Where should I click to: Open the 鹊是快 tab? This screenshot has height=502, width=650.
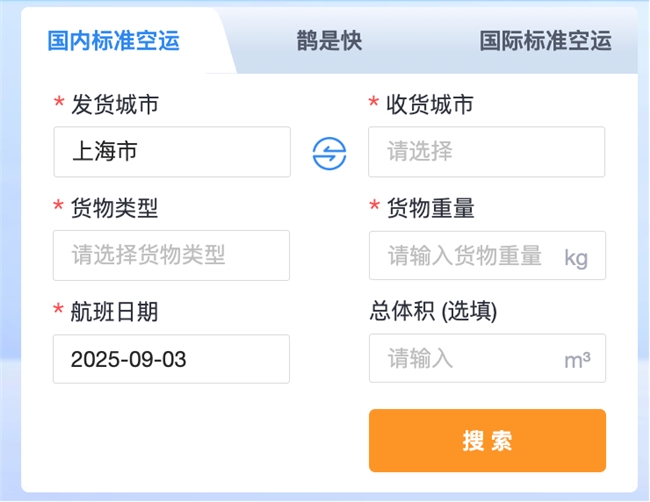click(x=329, y=41)
